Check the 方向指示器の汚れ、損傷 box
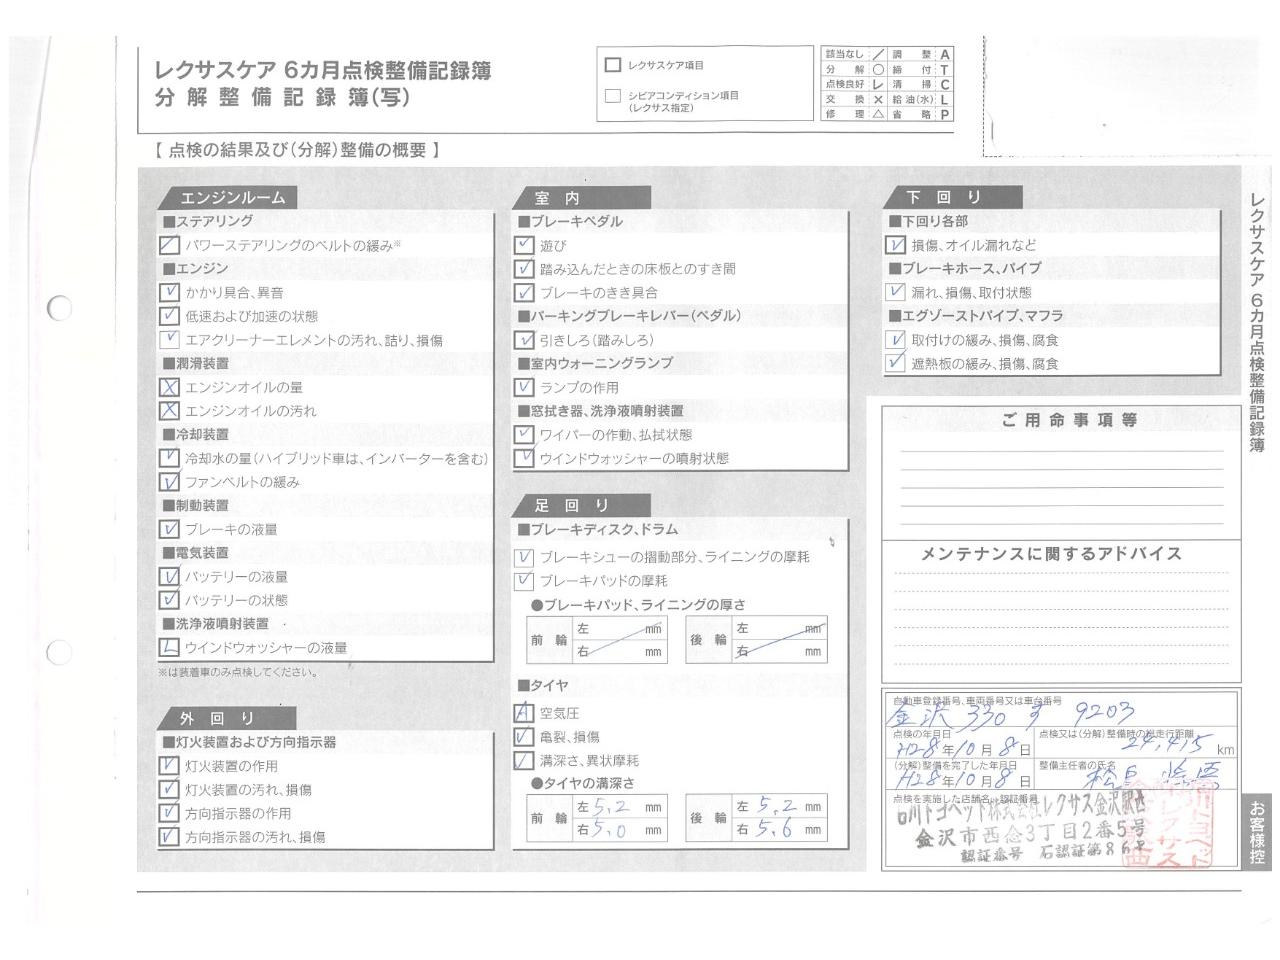This screenshot has width=1280, height=960. click(x=169, y=837)
